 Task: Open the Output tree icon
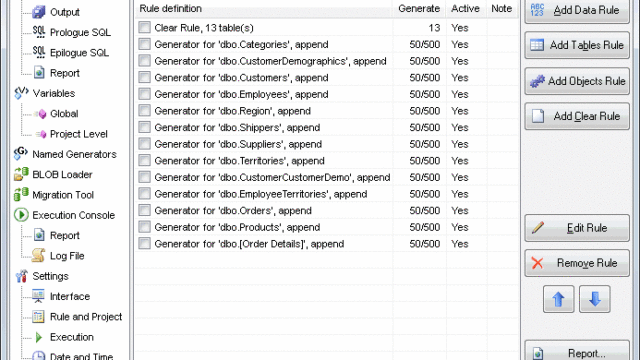pos(39,12)
